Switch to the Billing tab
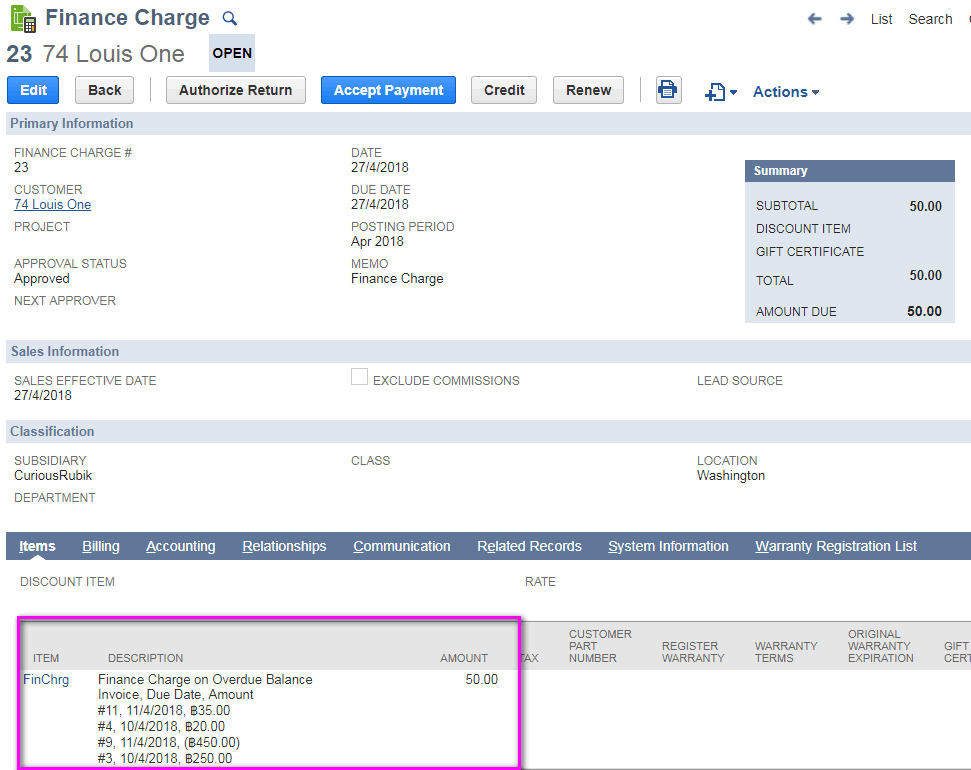 click(100, 546)
